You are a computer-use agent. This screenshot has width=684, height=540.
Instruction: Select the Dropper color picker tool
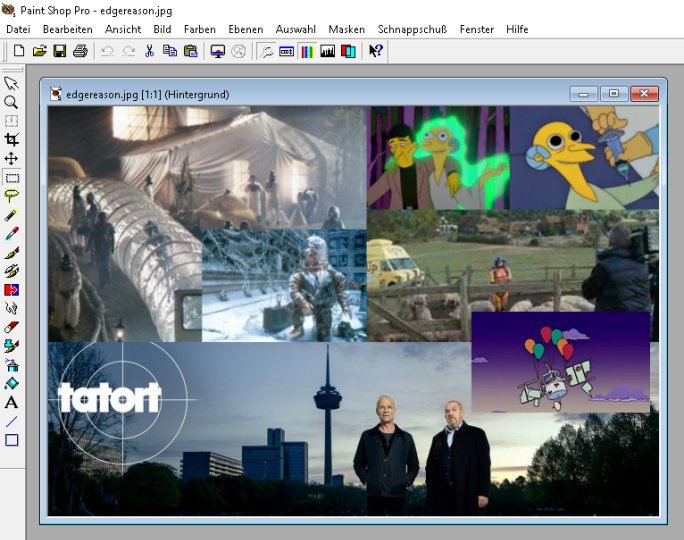(11, 233)
